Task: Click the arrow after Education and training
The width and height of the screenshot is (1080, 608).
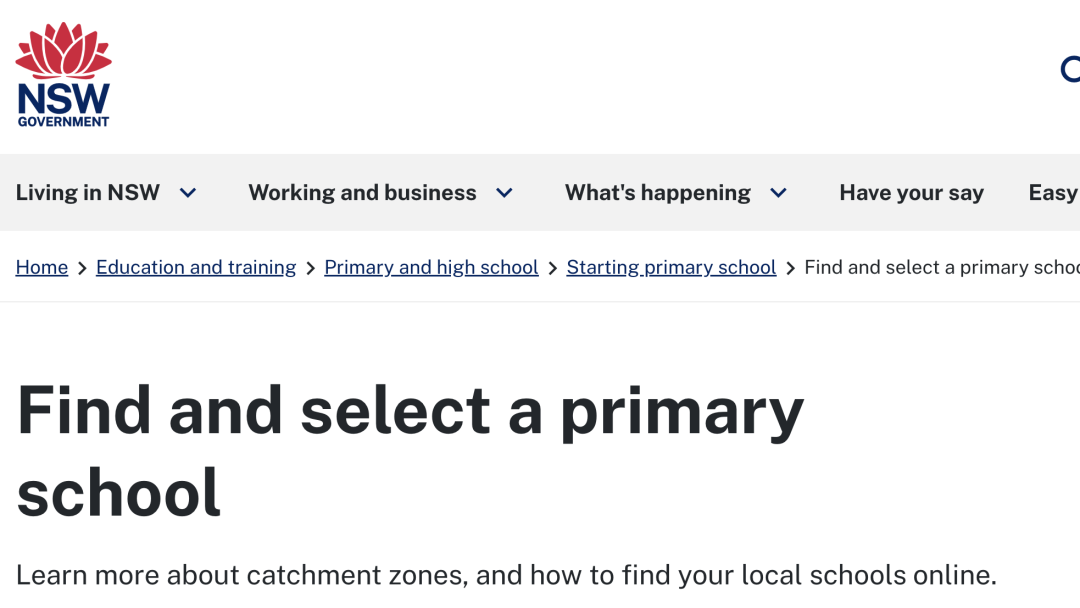Action: click(310, 268)
